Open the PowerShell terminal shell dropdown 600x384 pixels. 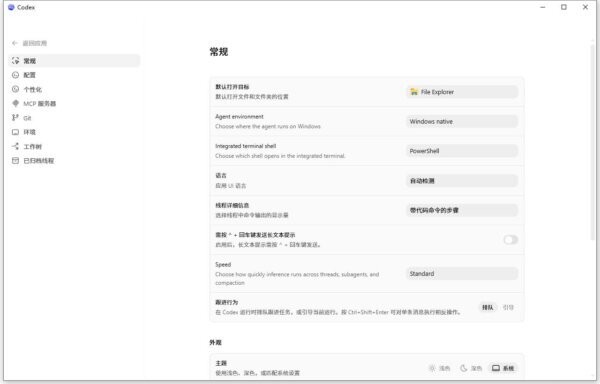click(x=462, y=151)
